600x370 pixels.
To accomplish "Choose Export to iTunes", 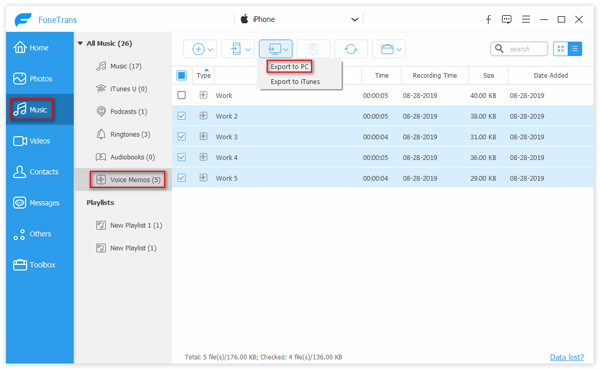I will [x=295, y=81].
